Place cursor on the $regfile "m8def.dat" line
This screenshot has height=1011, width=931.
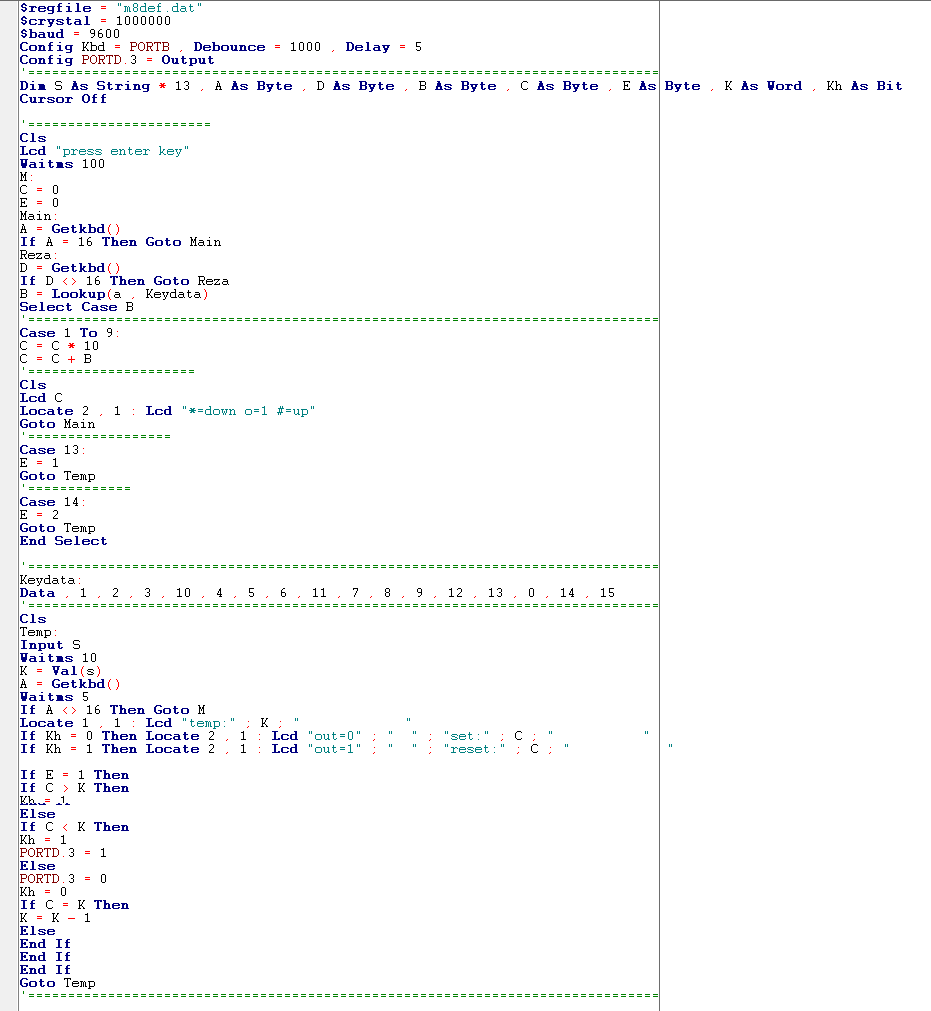[x=112, y=8]
